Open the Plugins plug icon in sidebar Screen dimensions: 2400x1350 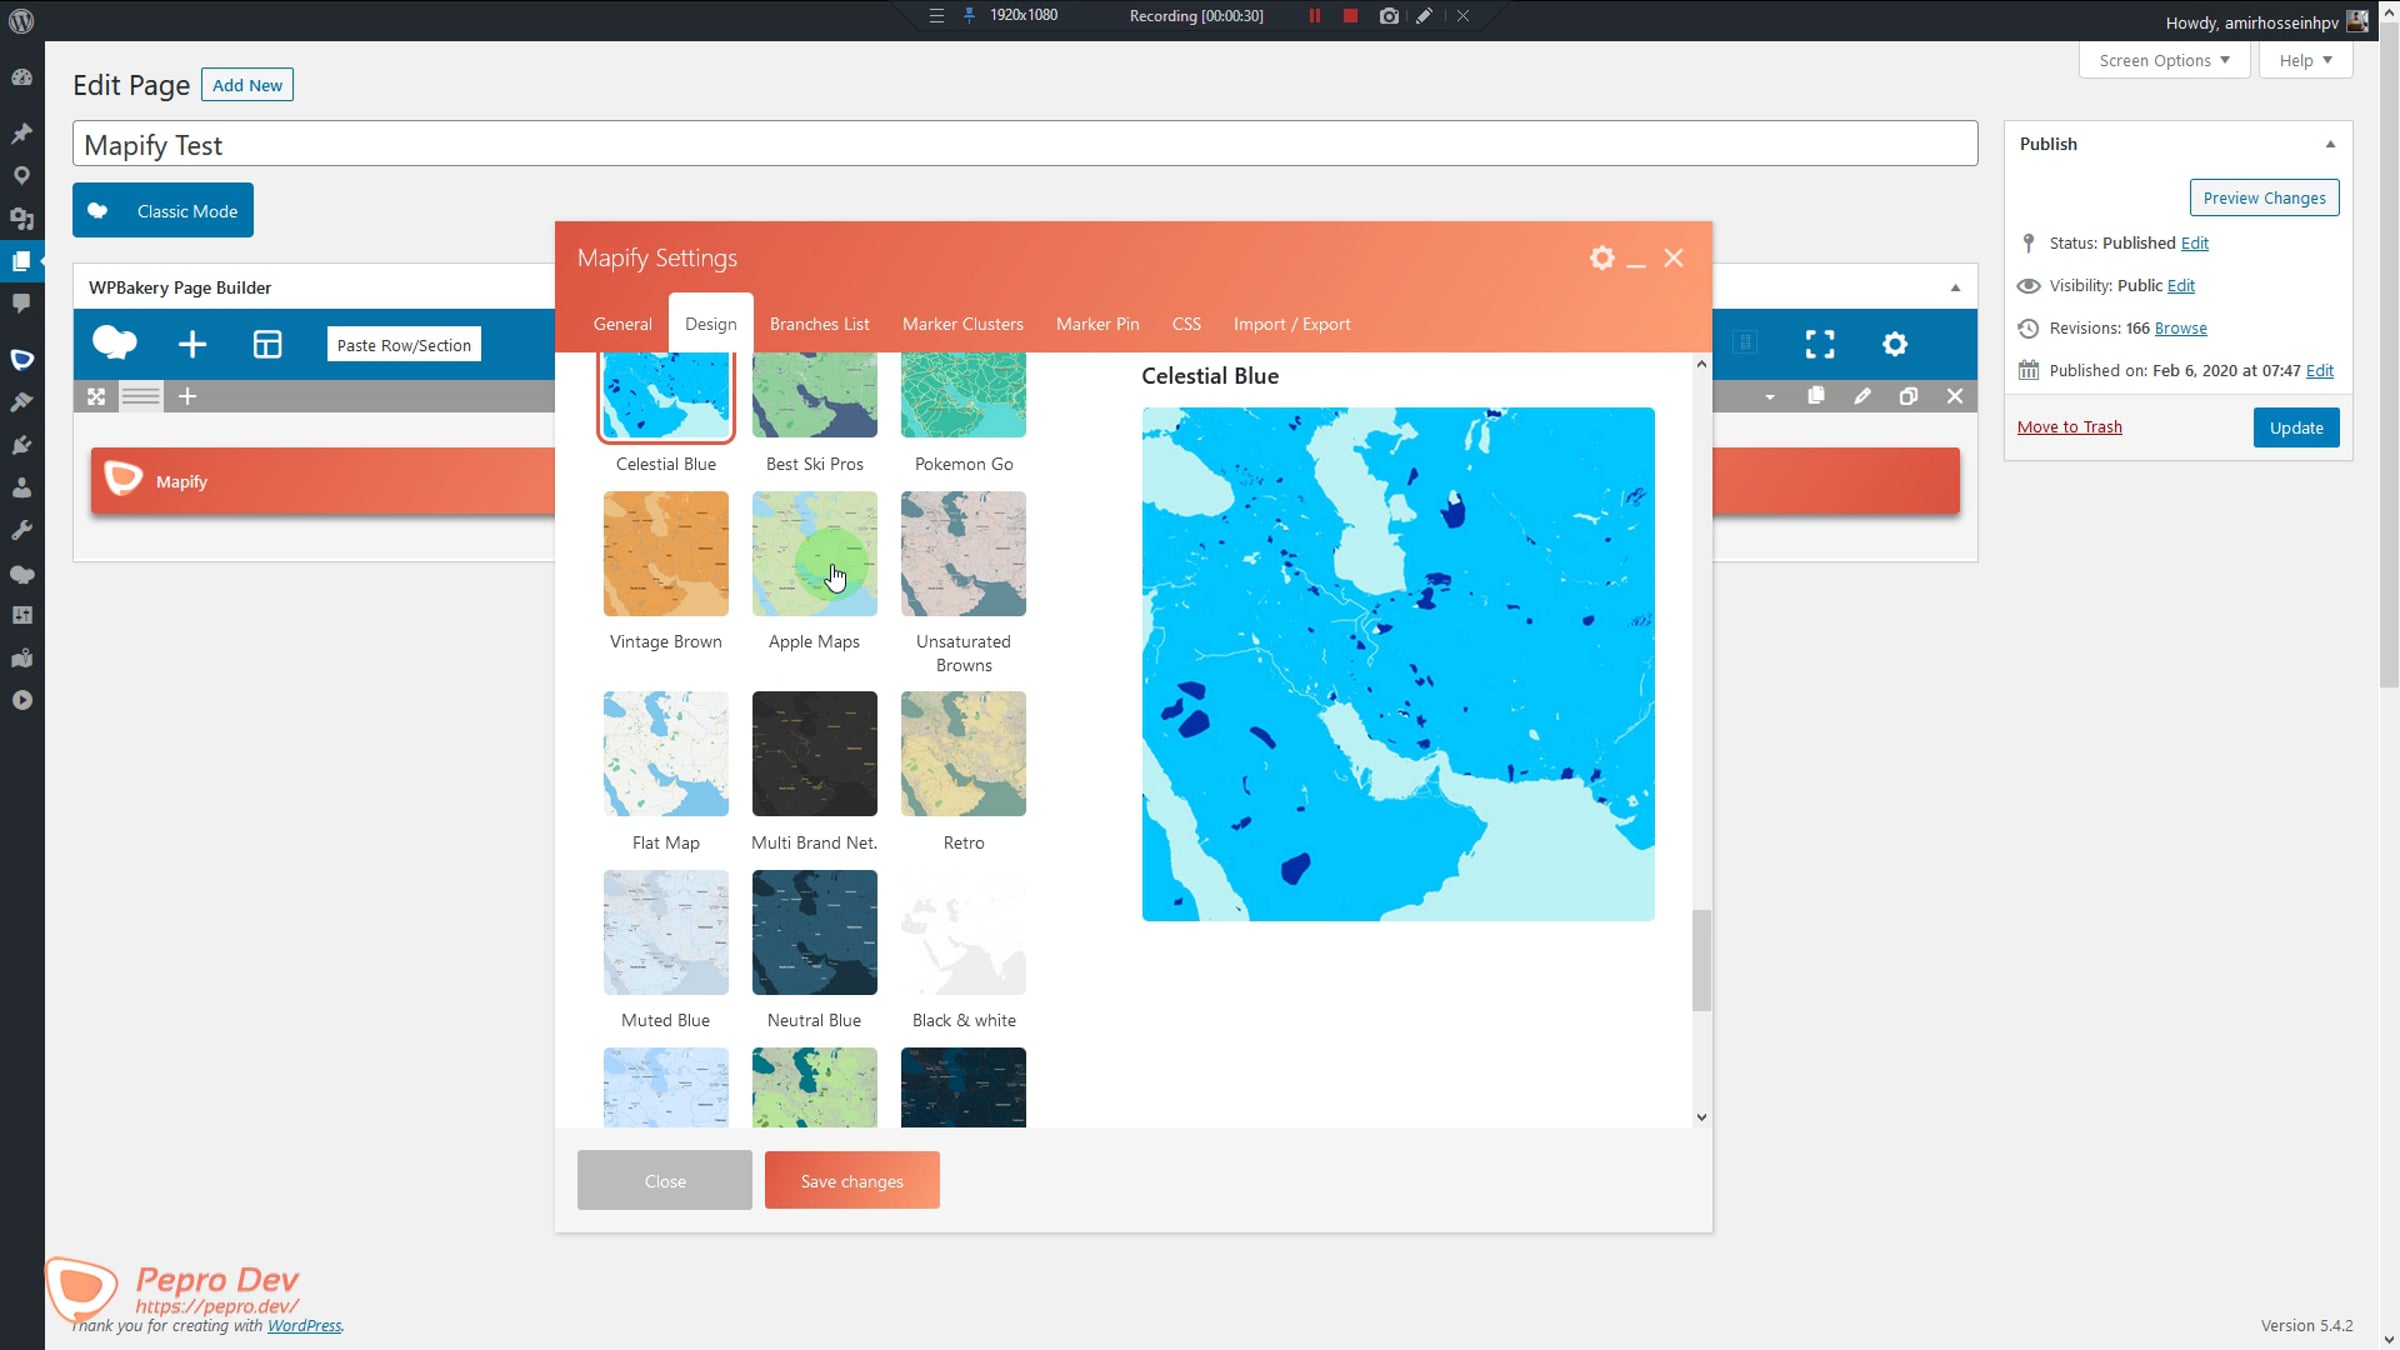(x=21, y=445)
